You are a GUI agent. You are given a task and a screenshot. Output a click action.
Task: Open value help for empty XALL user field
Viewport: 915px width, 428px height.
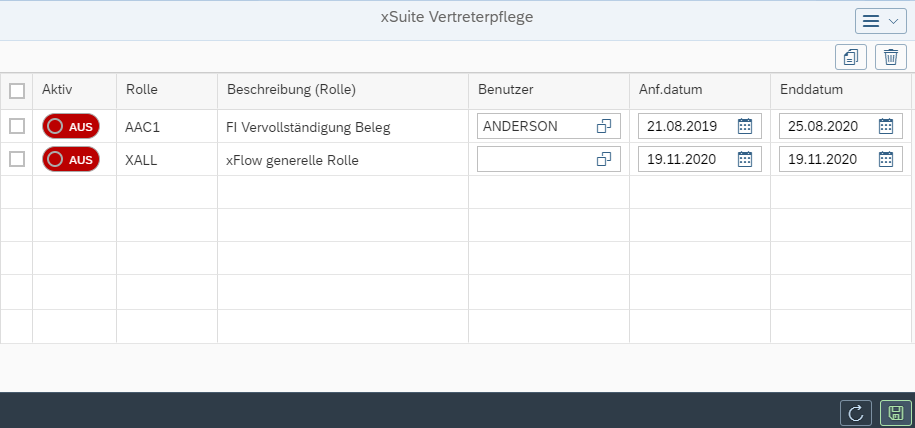pyautogui.click(x=604, y=159)
